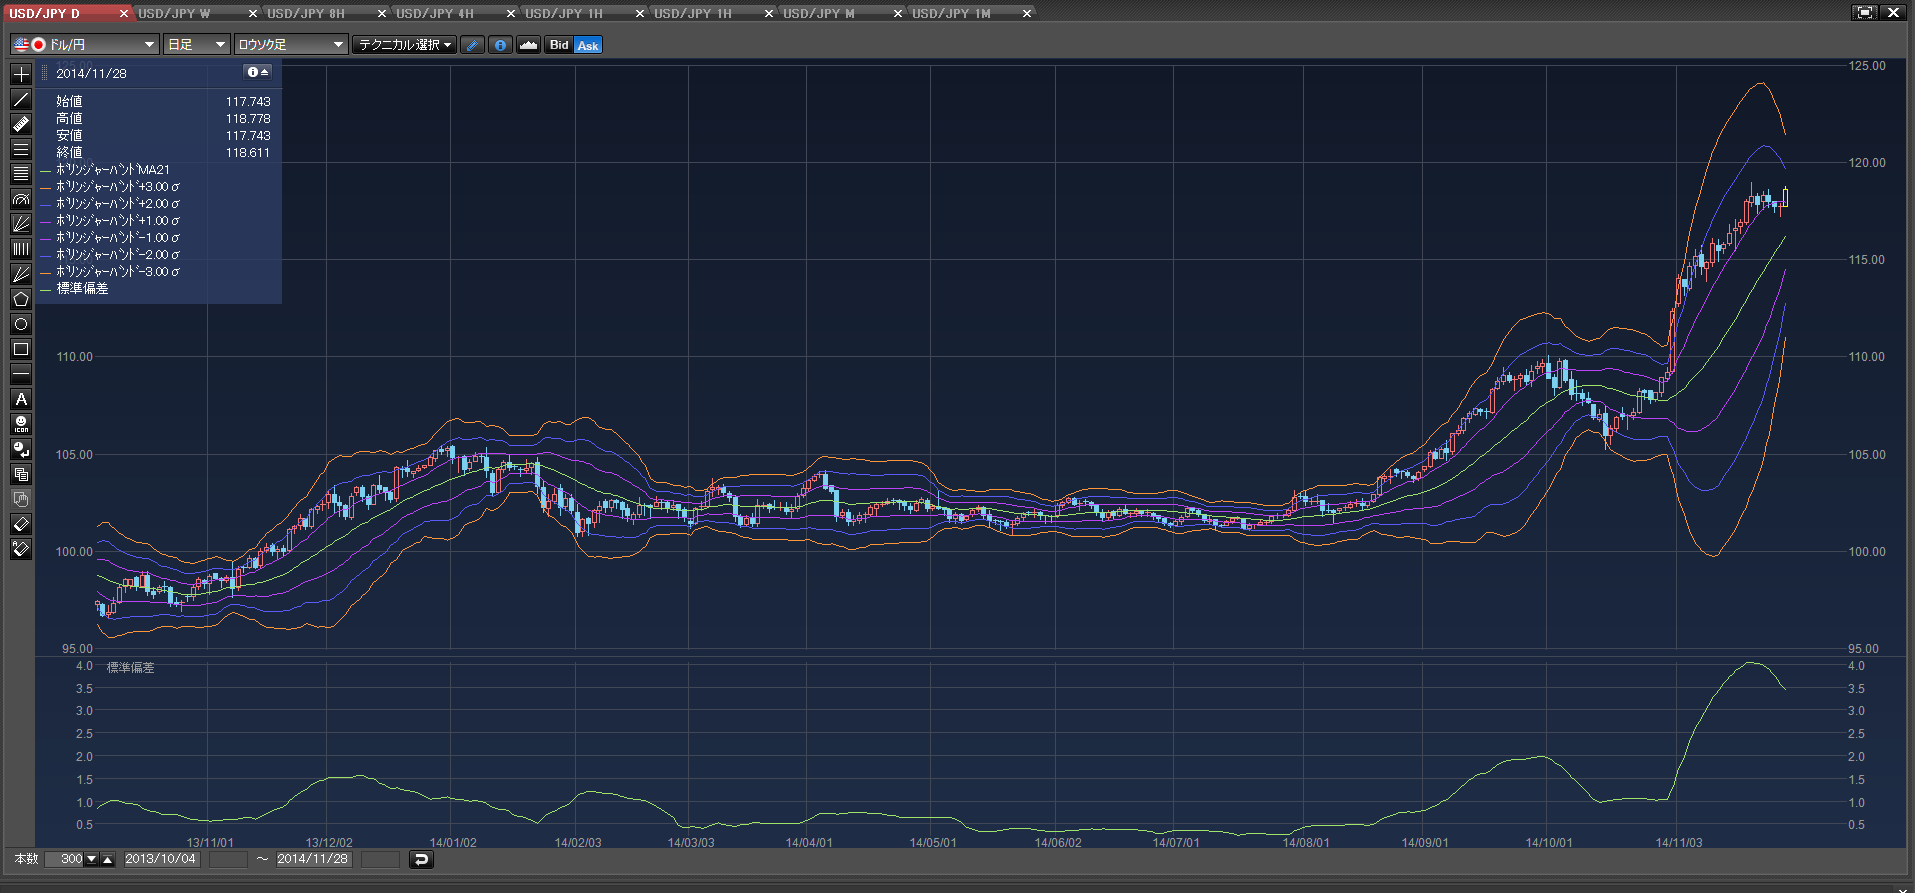The image size is (1915, 893).
Task: Click the reset return-arrow button beside date range
Action: click(421, 859)
